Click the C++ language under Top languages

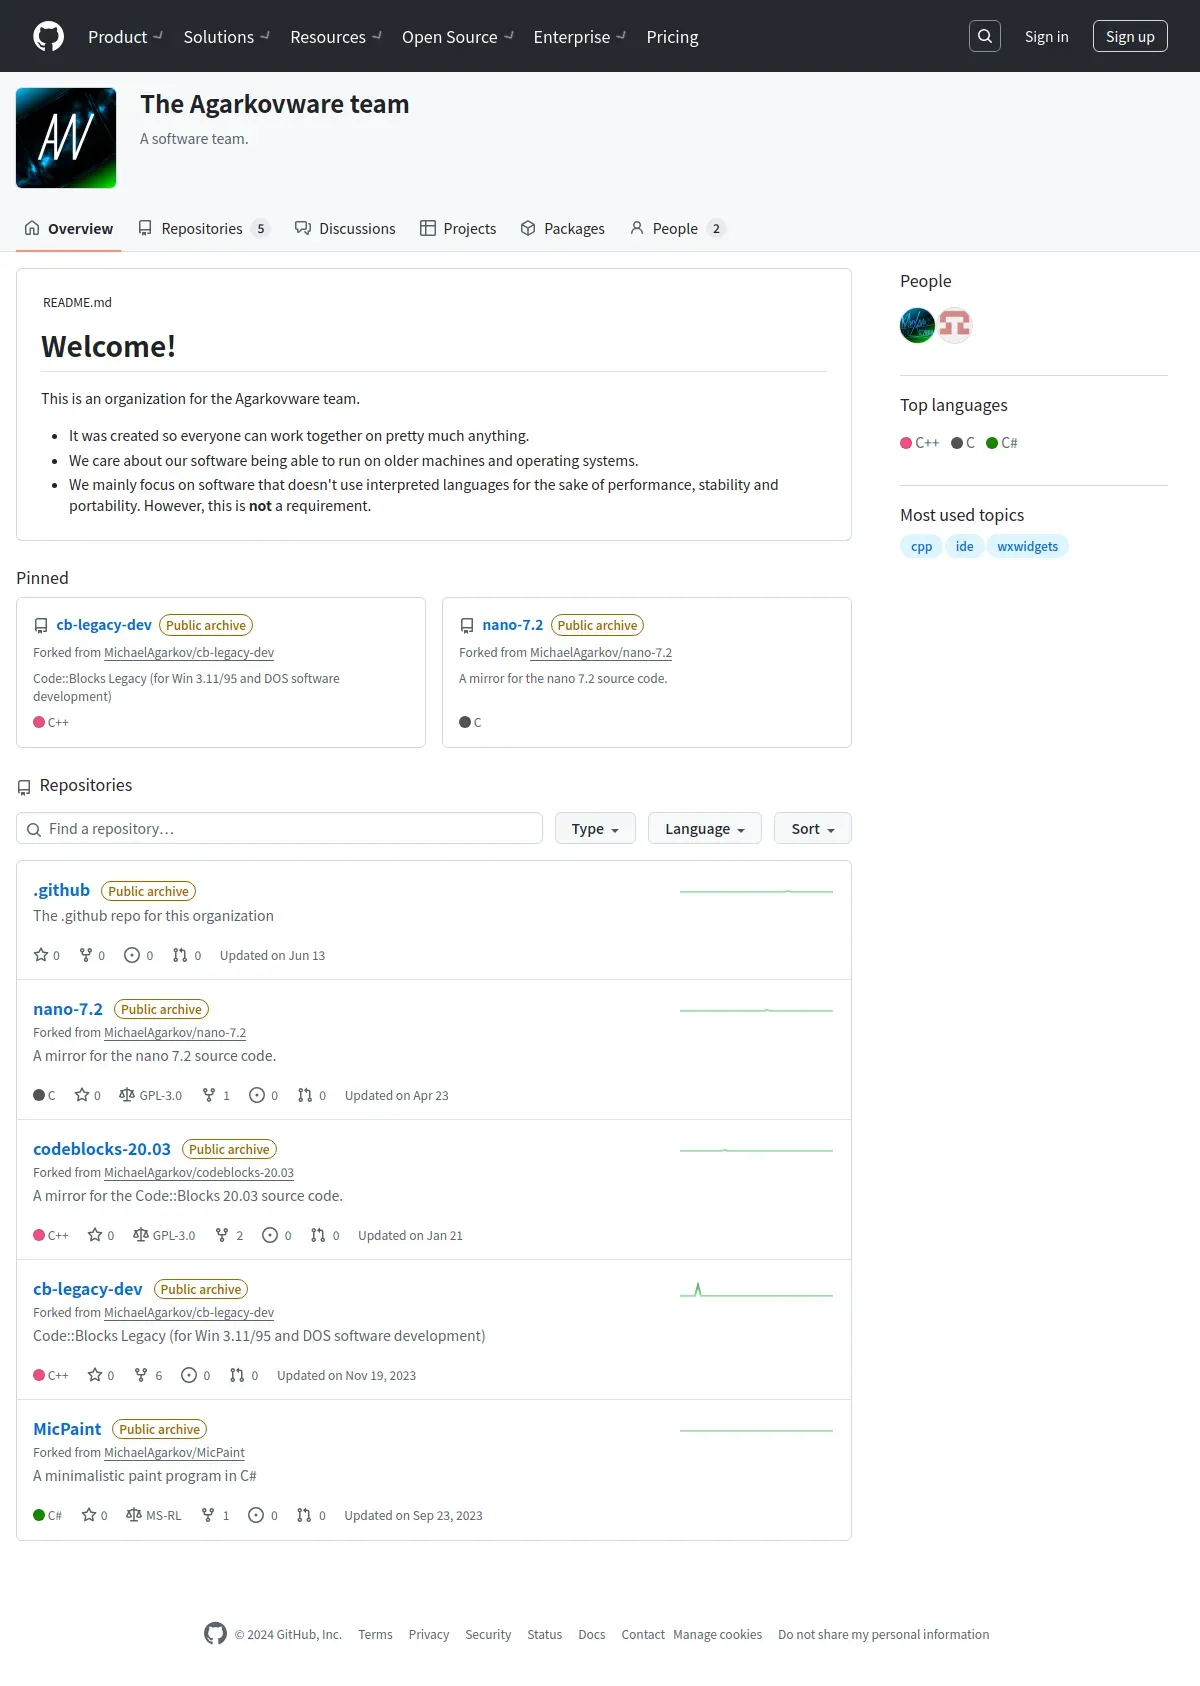coord(920,442)
